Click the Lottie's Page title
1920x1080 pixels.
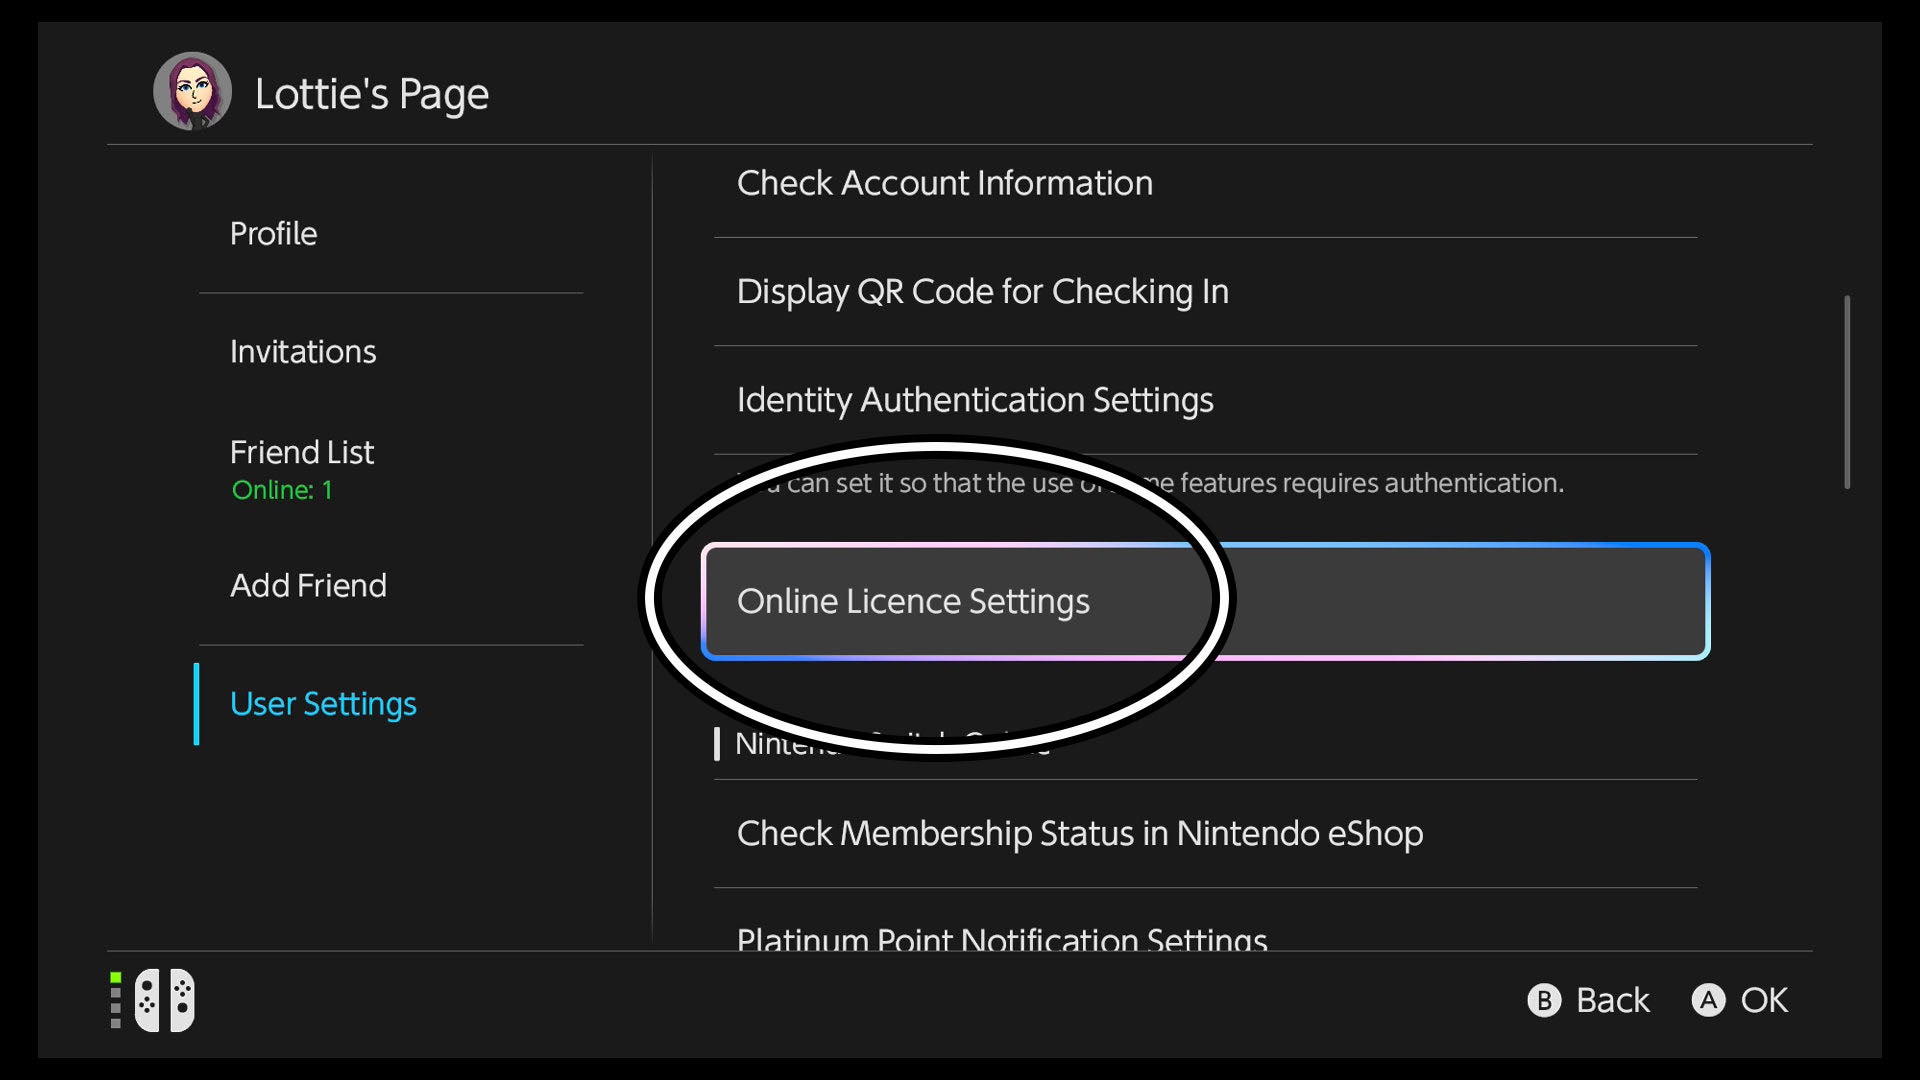371,94
